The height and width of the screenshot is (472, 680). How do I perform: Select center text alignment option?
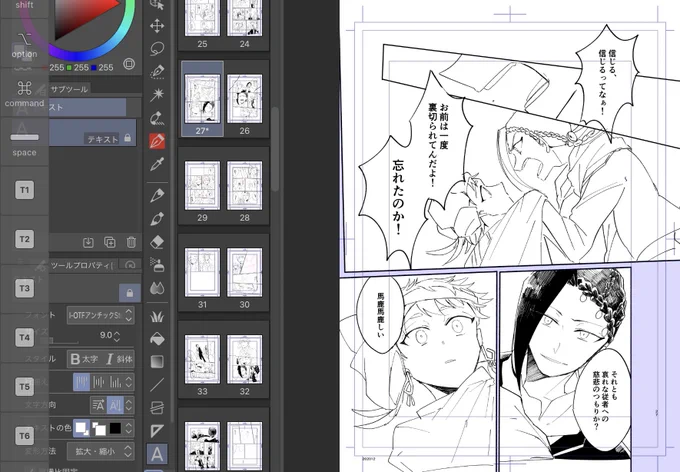98,382
